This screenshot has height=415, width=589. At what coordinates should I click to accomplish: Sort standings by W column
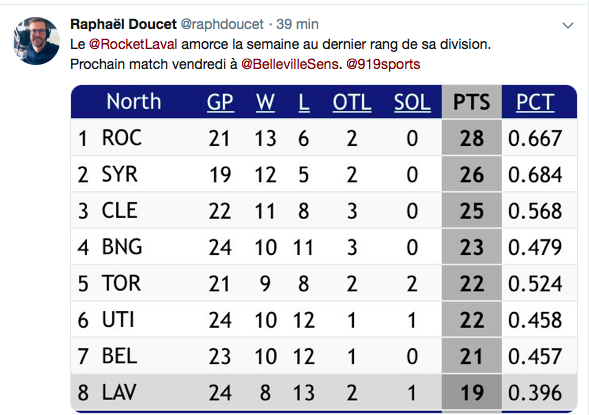(x=265, y=102)
